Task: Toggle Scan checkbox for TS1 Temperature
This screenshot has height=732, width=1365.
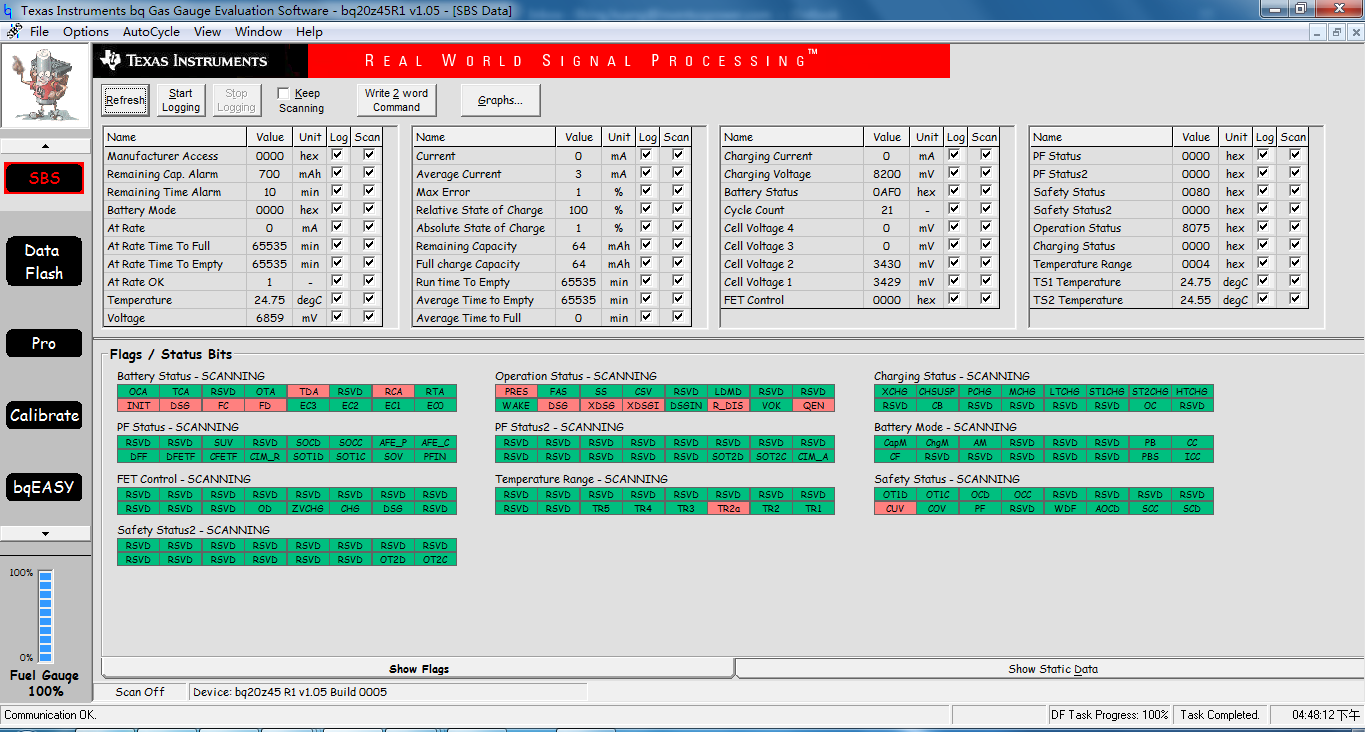Action: click(1295, 281)
